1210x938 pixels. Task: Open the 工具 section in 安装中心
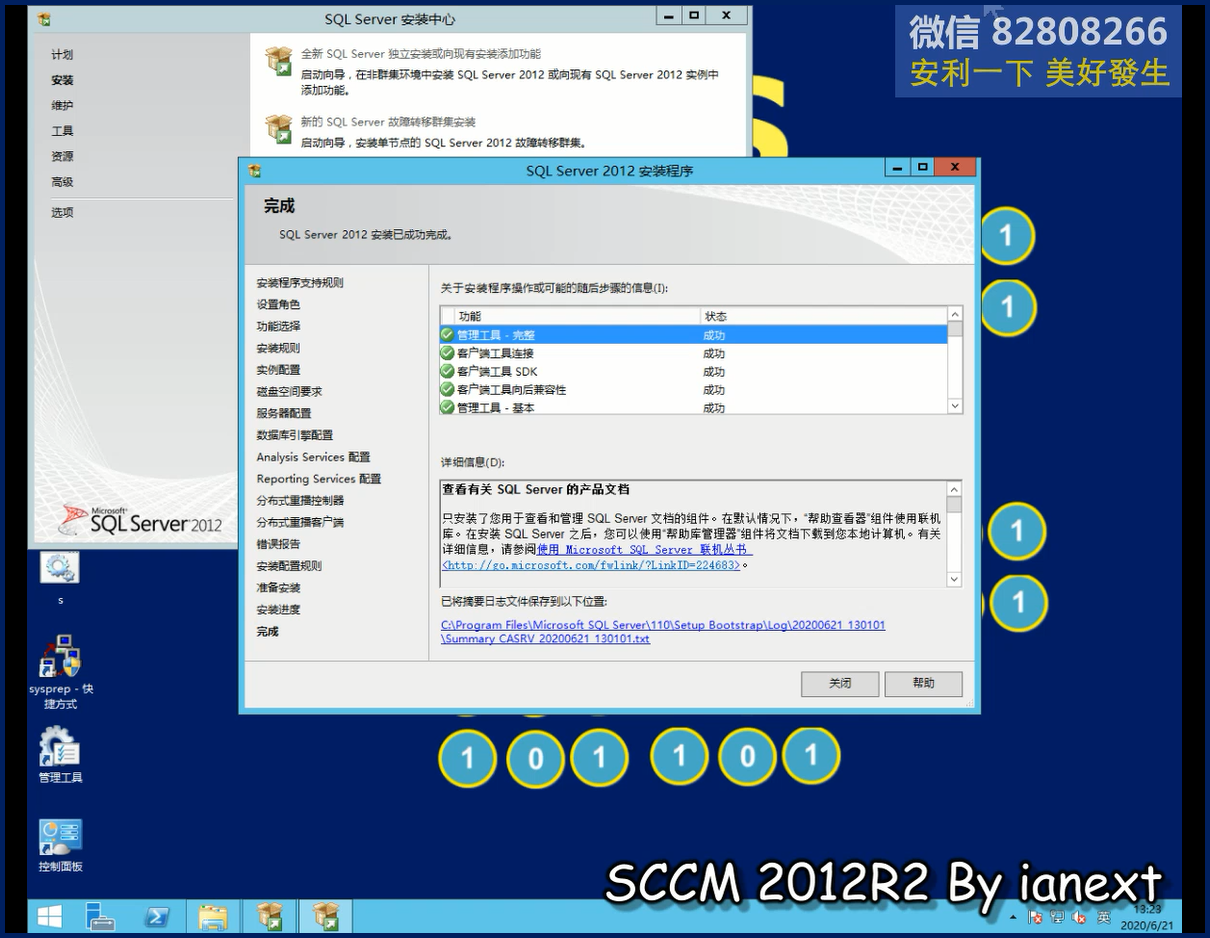(62, 131)
